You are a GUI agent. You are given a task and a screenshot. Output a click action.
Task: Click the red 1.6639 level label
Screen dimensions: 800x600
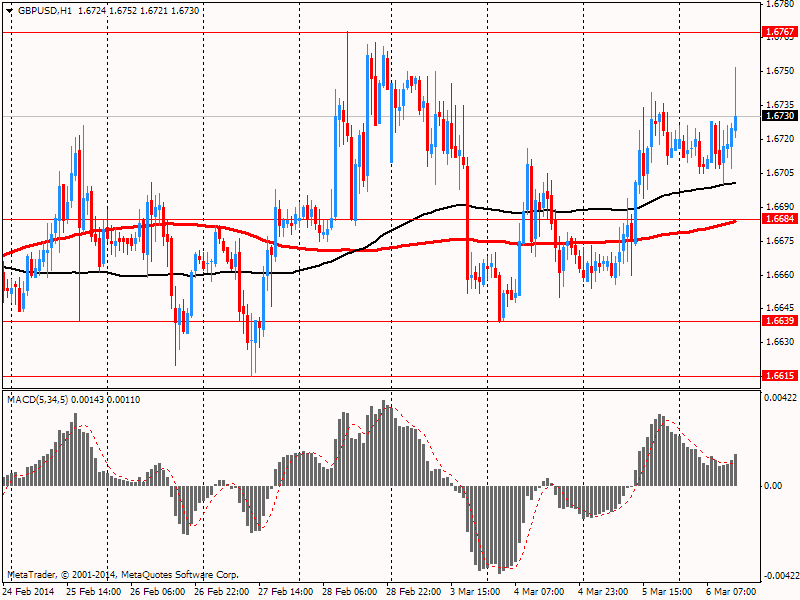(x=779, y=321)
